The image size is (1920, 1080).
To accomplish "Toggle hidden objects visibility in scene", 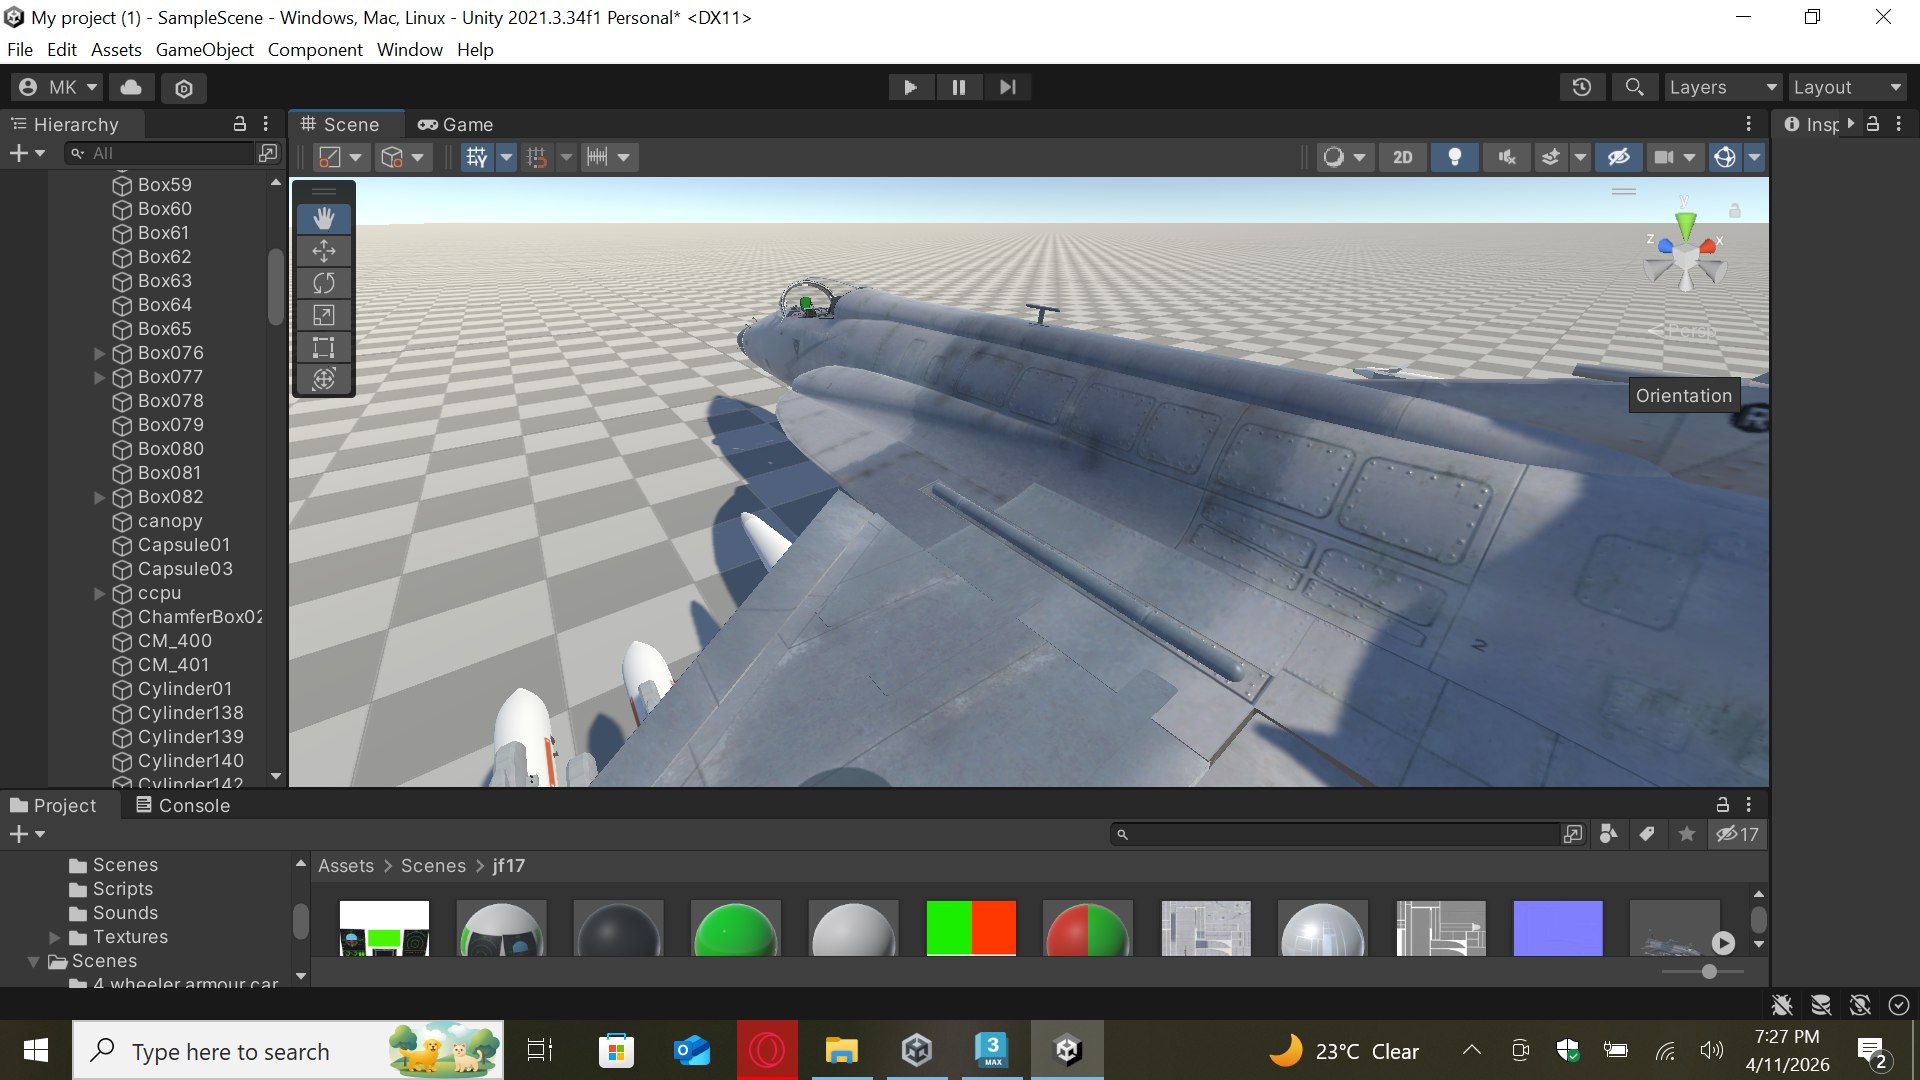I will click(1619, 157).
